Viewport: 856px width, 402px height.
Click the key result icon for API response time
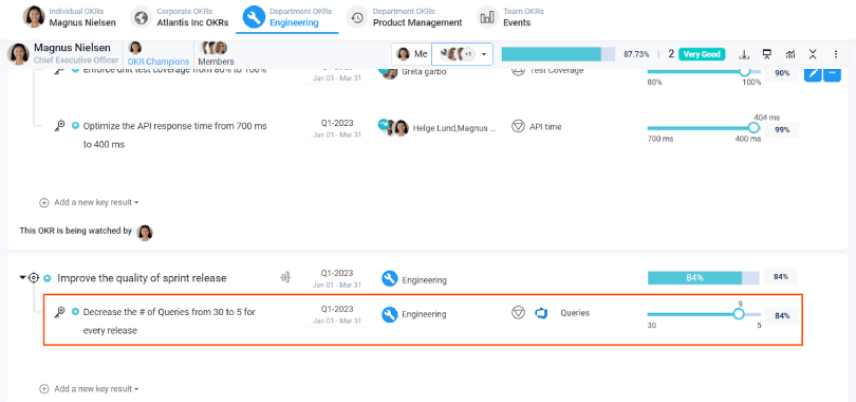60,126
